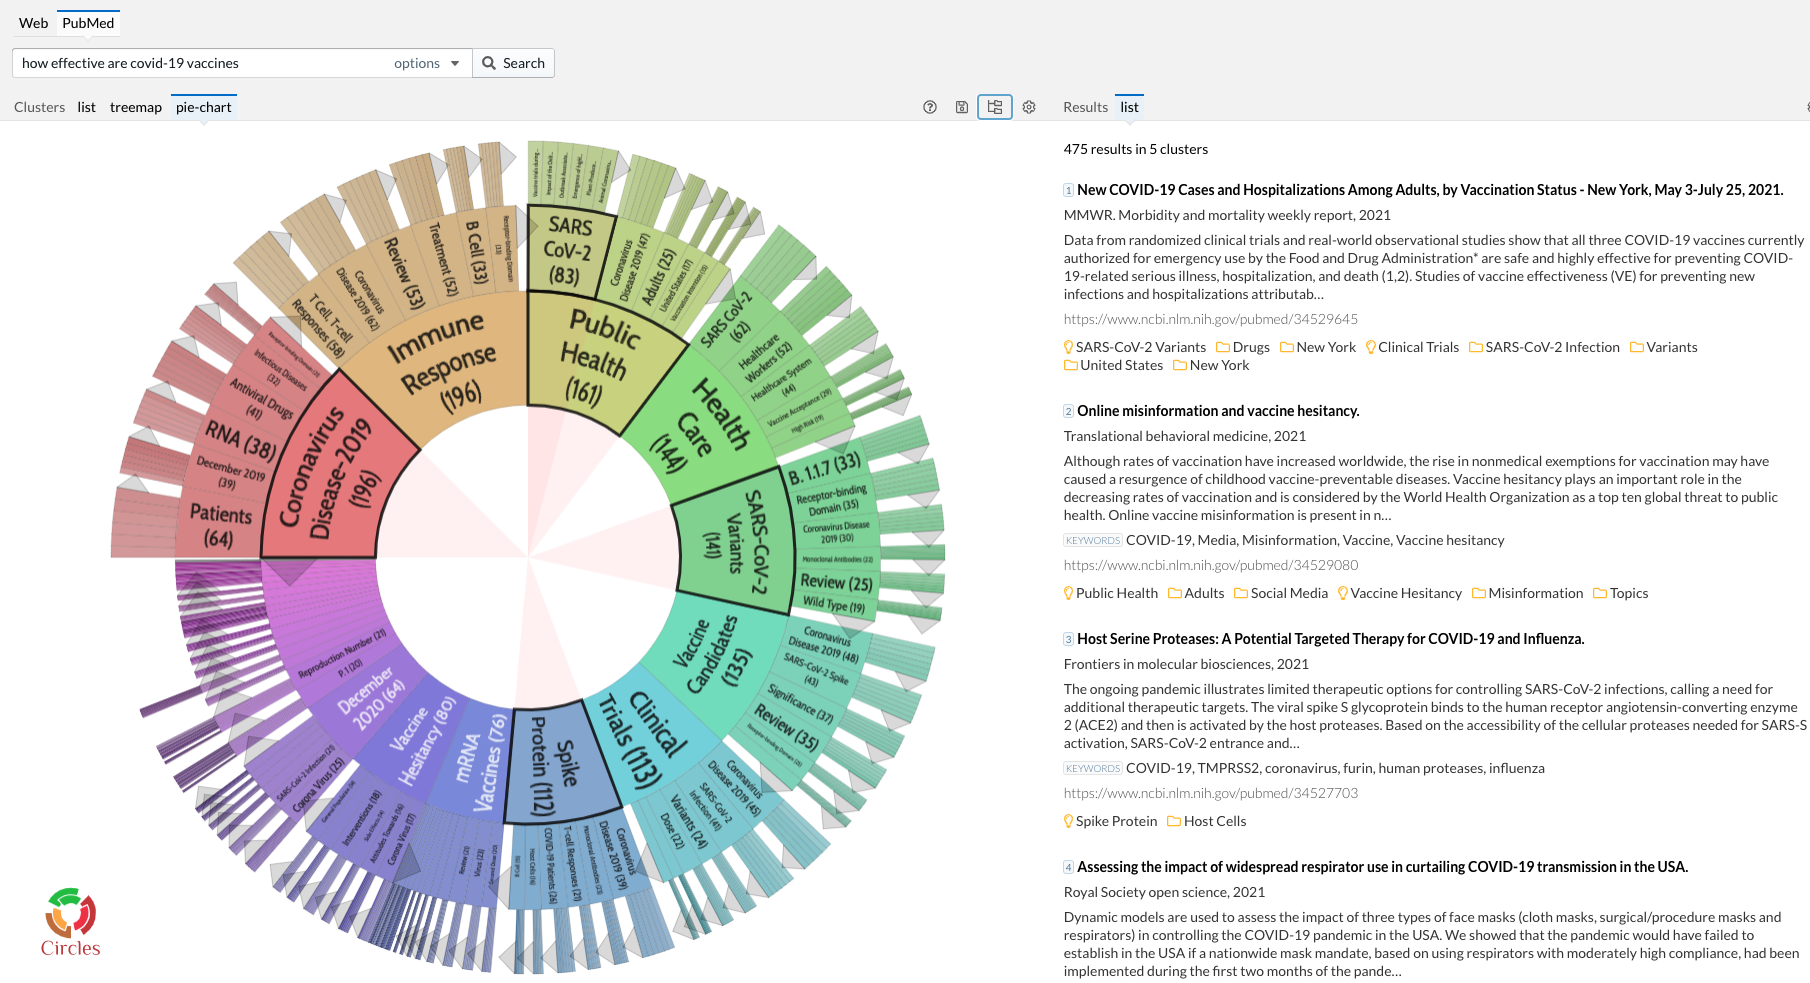Click result number 3 badge
This screenshot has width=1810, height=983.
pyautogui.click(x=1068, y=639)
